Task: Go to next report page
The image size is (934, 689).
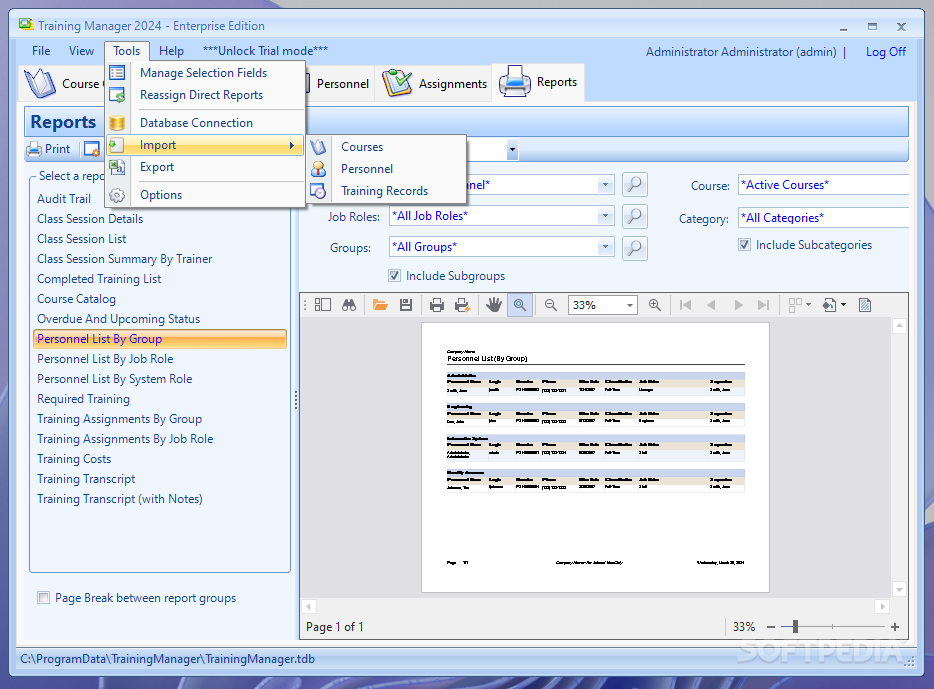Action: [x=739, y=305]
